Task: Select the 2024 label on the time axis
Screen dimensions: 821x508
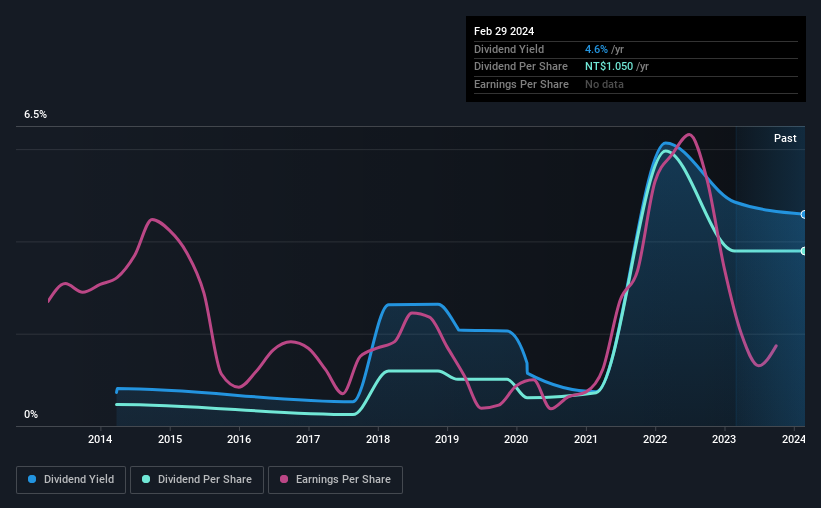Action: [x=794, y=439]
